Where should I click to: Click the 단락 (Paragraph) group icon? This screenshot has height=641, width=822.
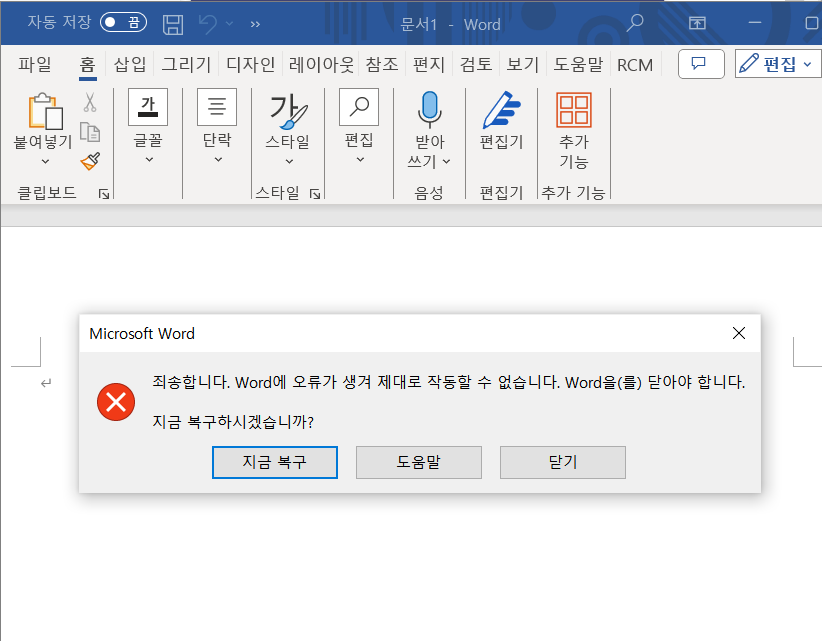click(x=217, y=107)
